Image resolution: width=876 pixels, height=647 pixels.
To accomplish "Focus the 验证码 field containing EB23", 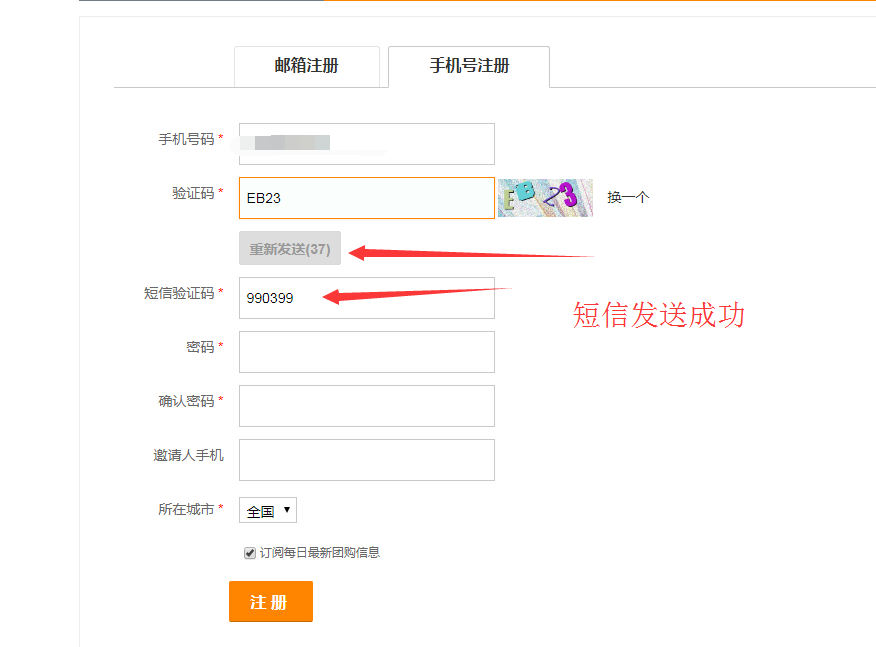I will (366, 198).
